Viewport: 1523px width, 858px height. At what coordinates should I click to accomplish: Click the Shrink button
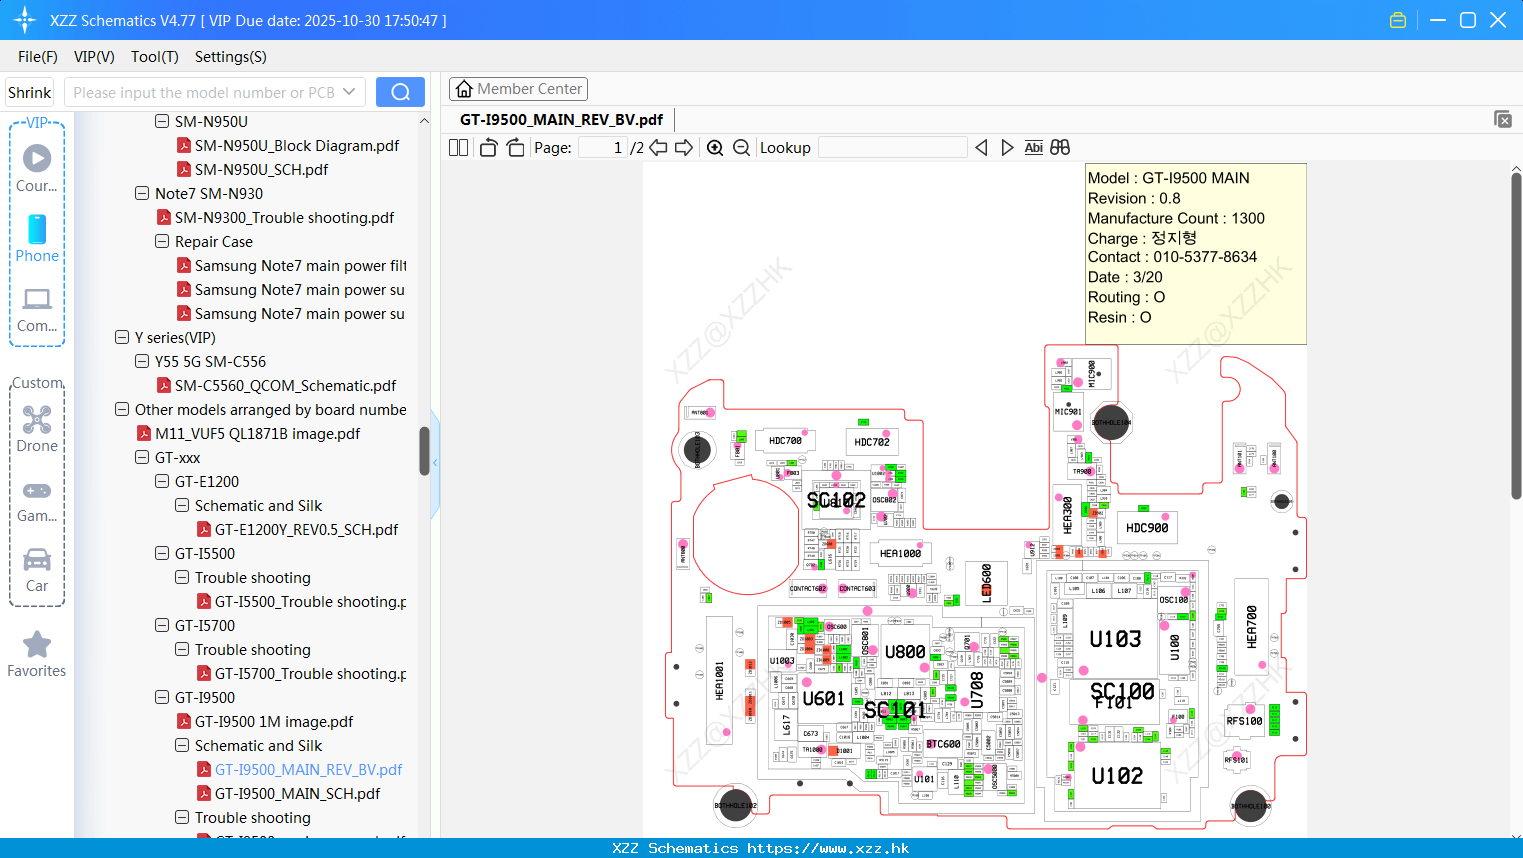29,92
